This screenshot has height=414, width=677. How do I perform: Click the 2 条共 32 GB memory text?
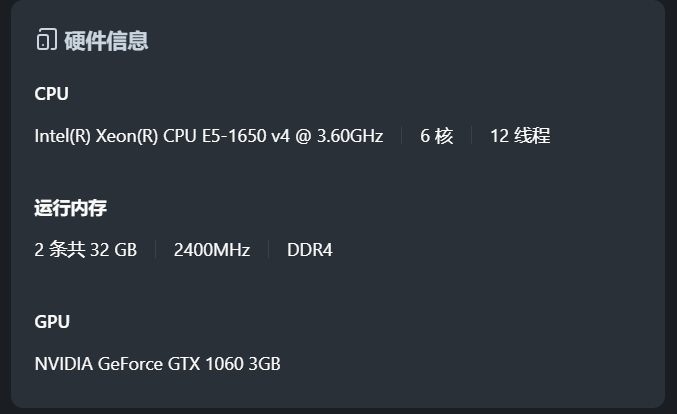(x=85, y=250)
